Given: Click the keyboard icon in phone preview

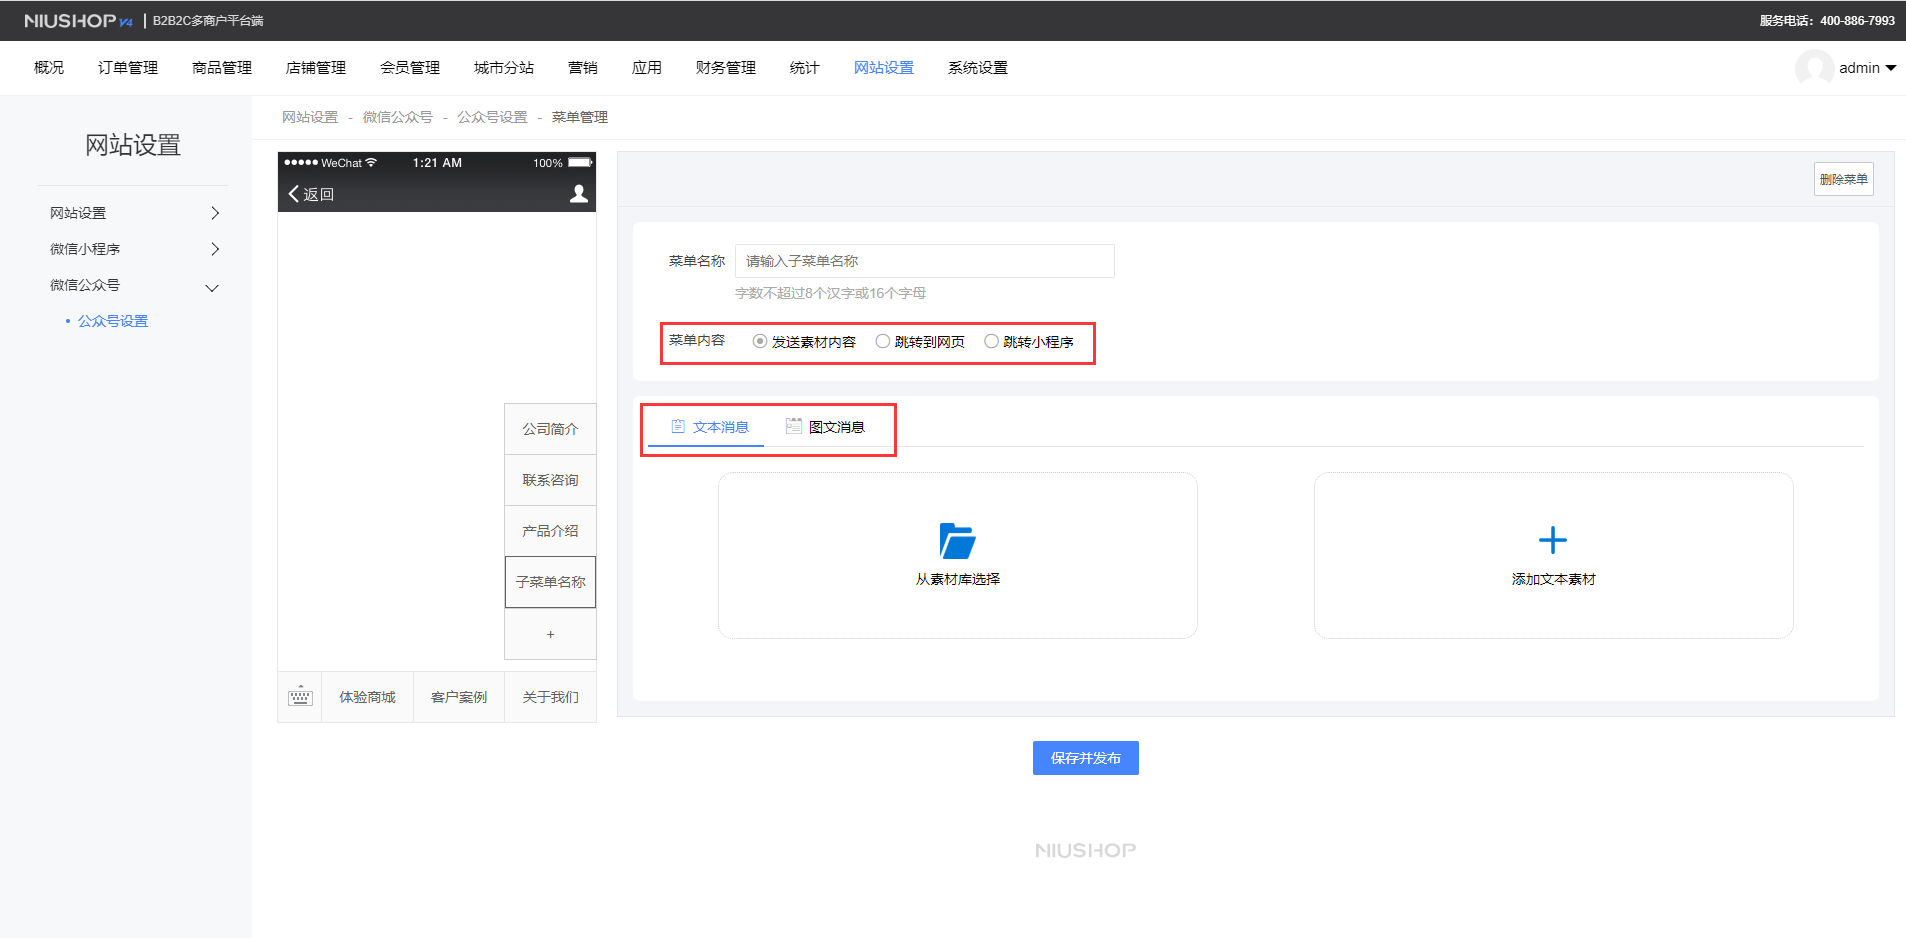Looking at the screenshot, I should click(300, 697).
